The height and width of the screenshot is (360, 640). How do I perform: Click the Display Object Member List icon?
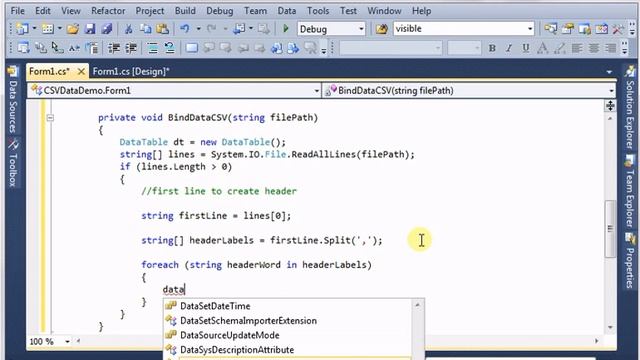click(23, 48)
